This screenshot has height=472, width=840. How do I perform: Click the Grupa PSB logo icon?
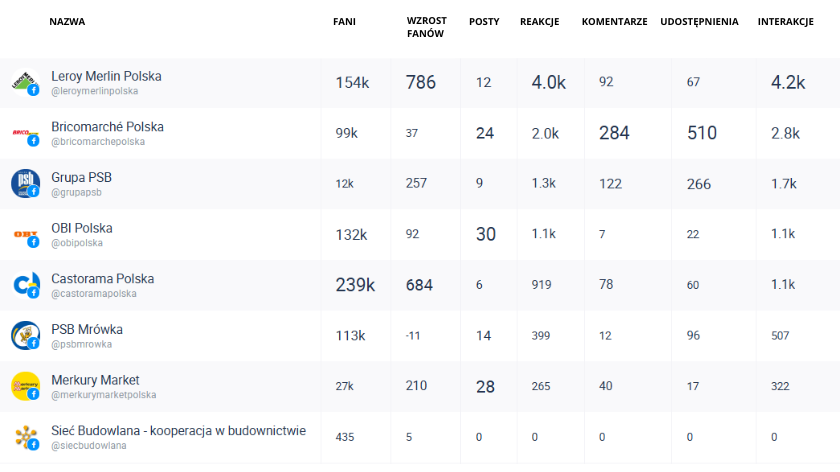pyautogui.click(x=25, y=183)
